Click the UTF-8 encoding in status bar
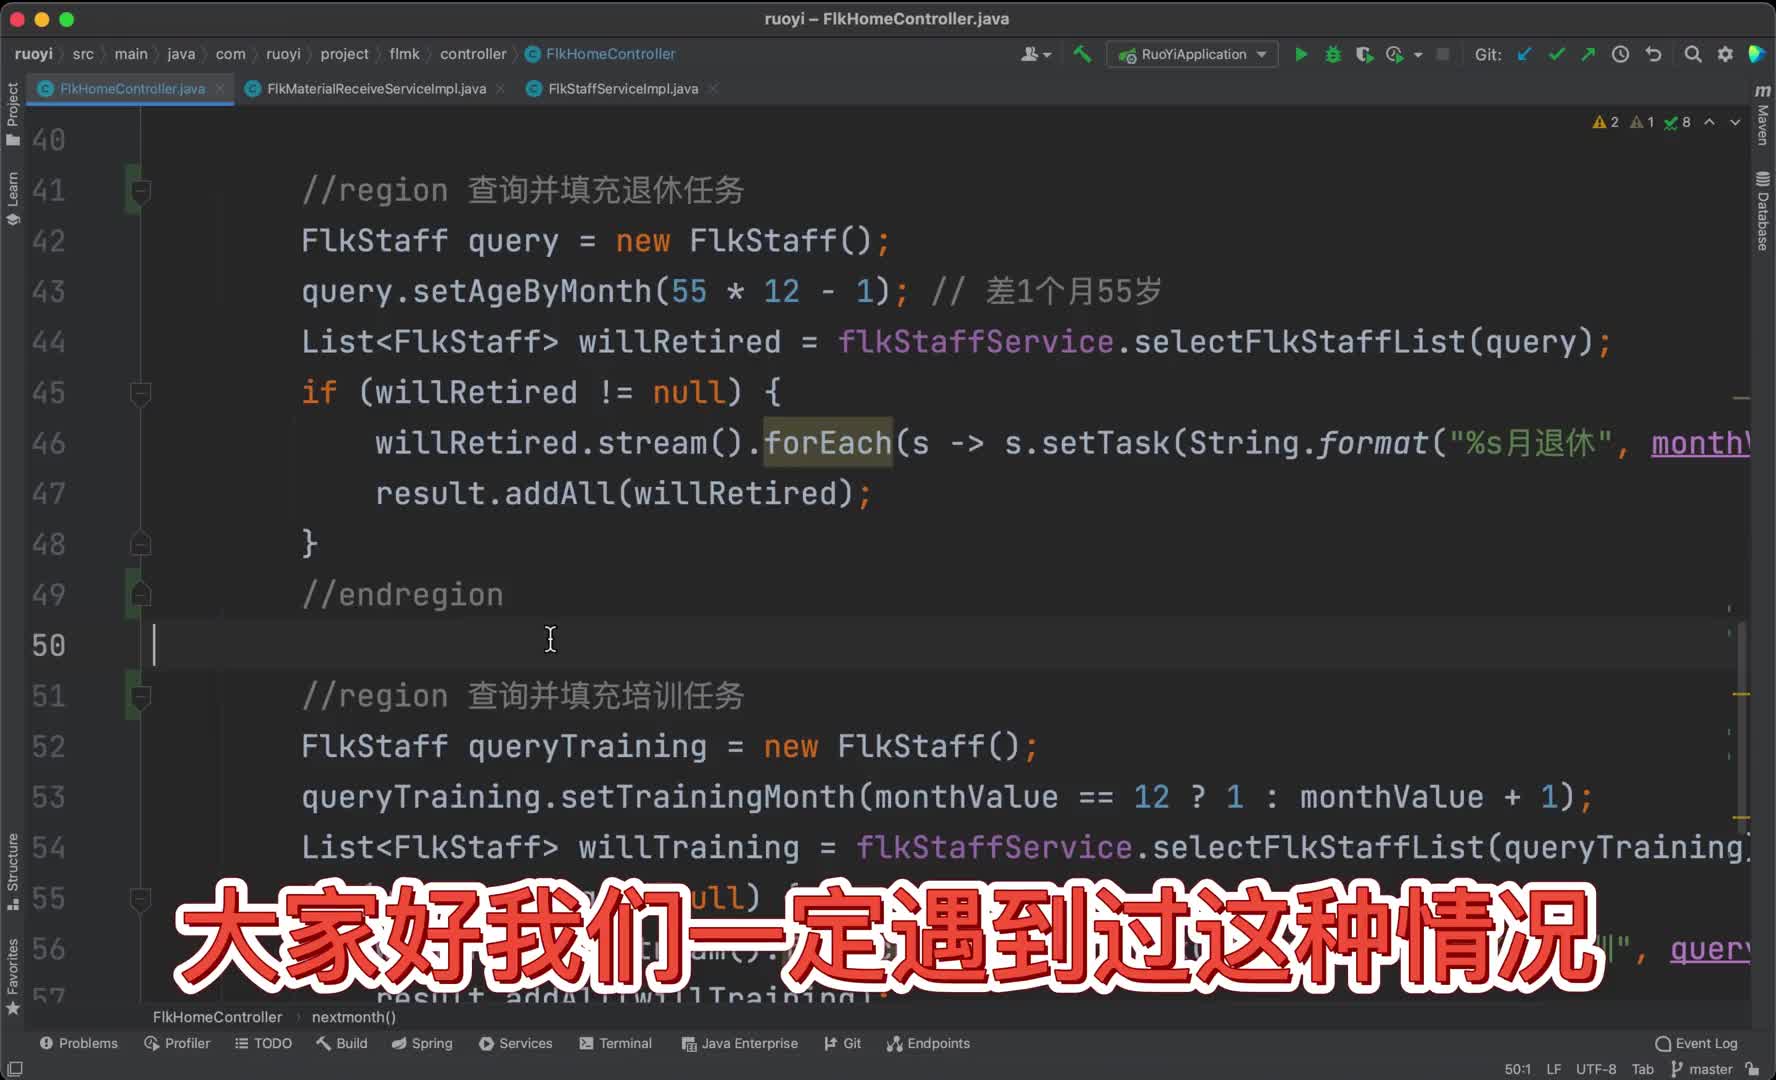Viewport: 1776px width, 1080px height. click(x=1596, y=1069)
